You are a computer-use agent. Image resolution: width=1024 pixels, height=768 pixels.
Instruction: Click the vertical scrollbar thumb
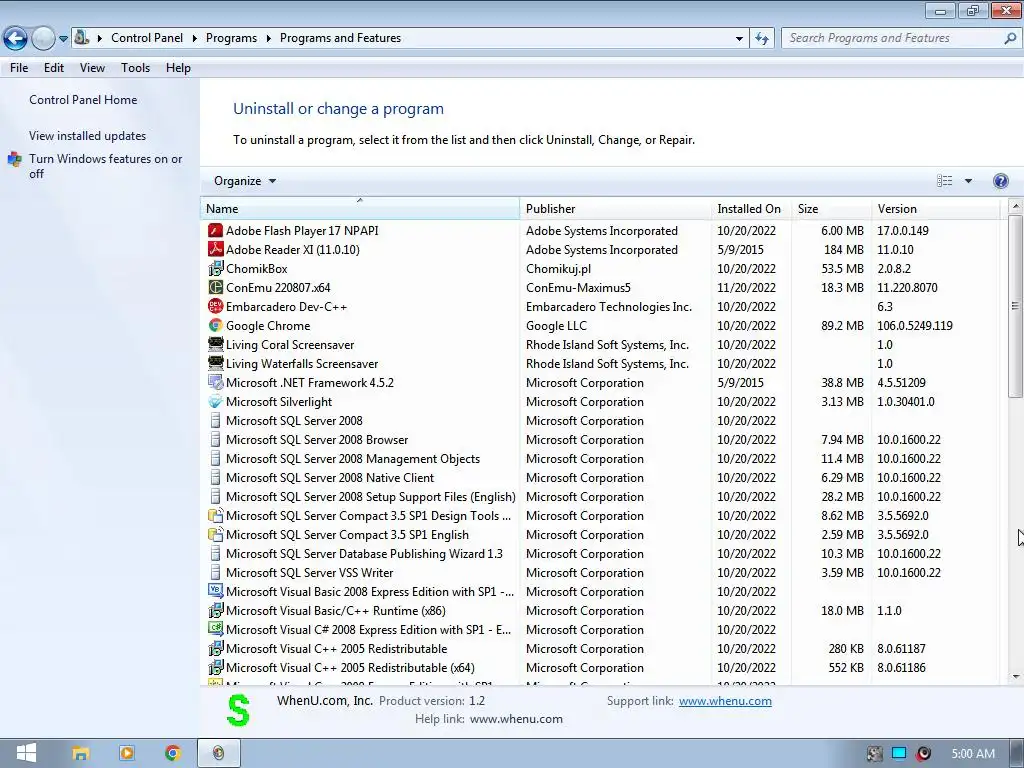pos(1015,306)
